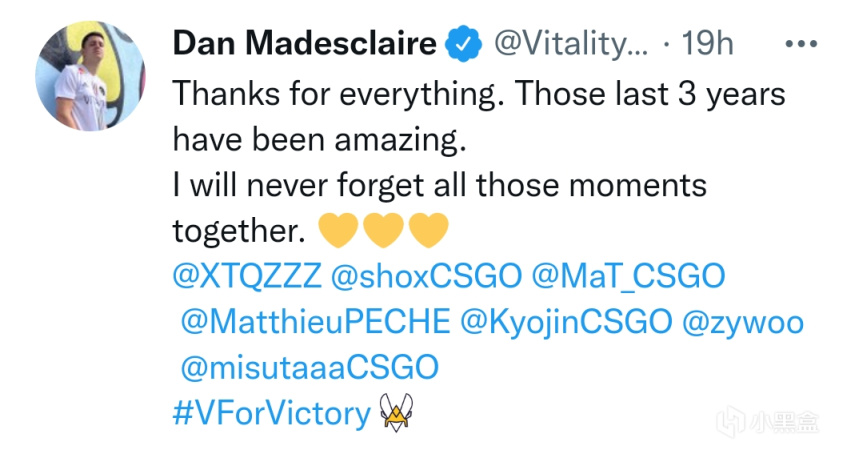Open the @XTQZZZ mention
843x450 pixels.
pyautogui.click(x=238, y=277)
